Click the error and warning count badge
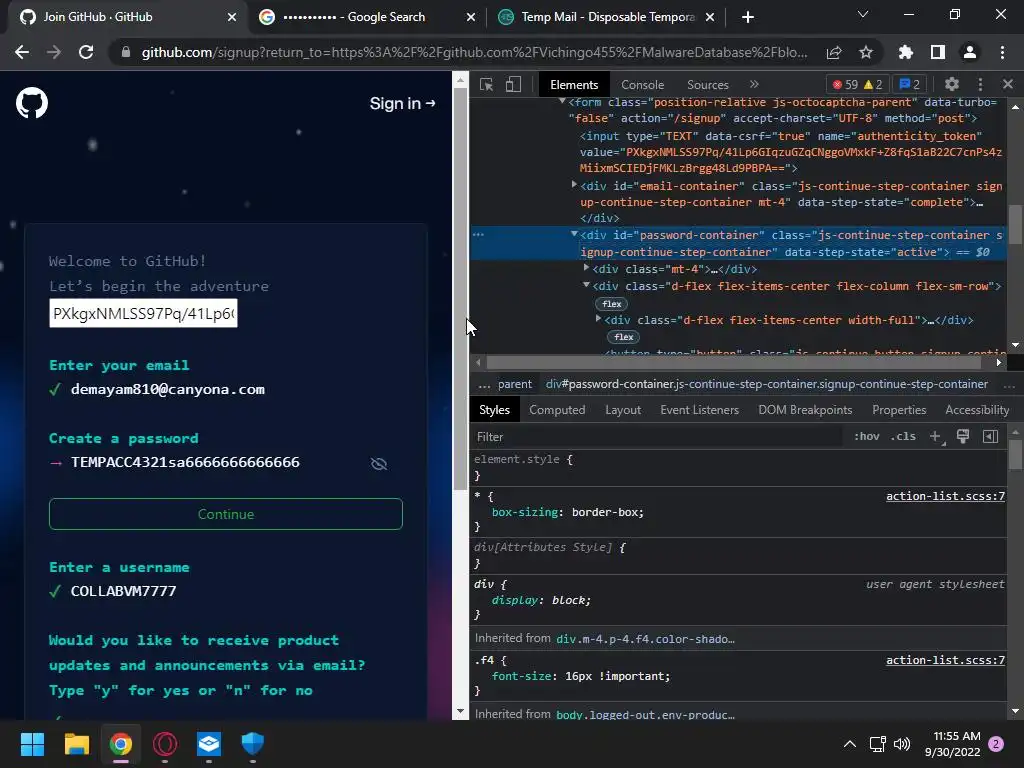Screen dimensions: 1024x768 tap(857, 84)
